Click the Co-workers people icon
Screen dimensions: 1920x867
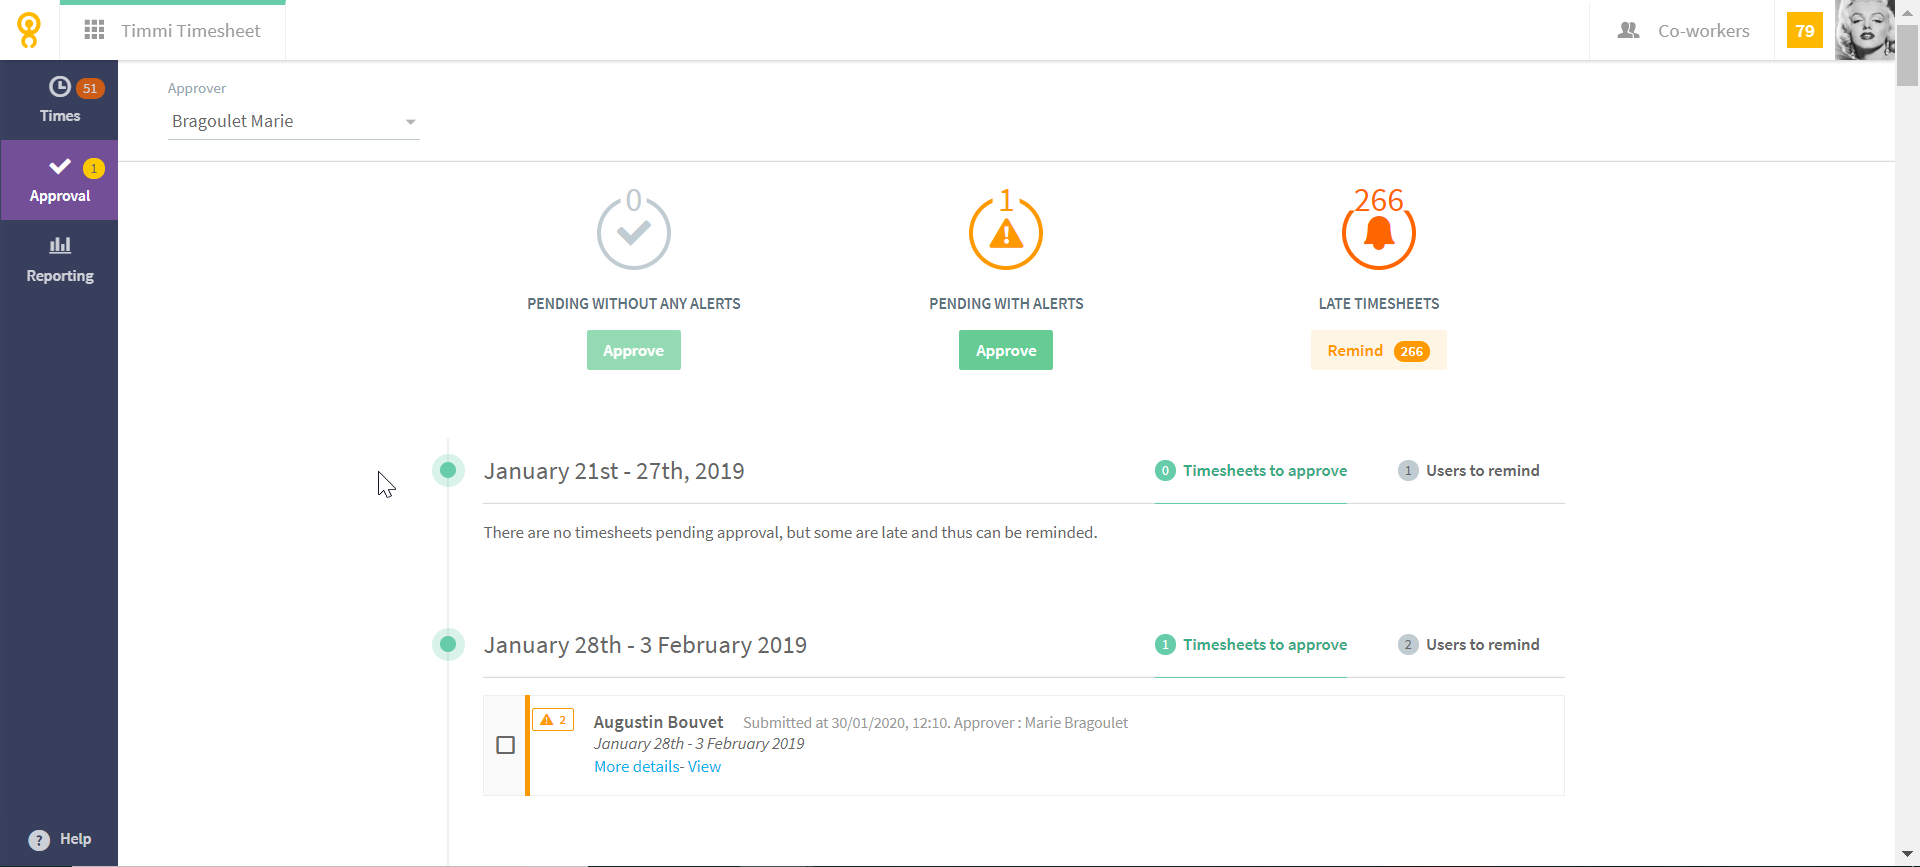(x=1628, y=30)
